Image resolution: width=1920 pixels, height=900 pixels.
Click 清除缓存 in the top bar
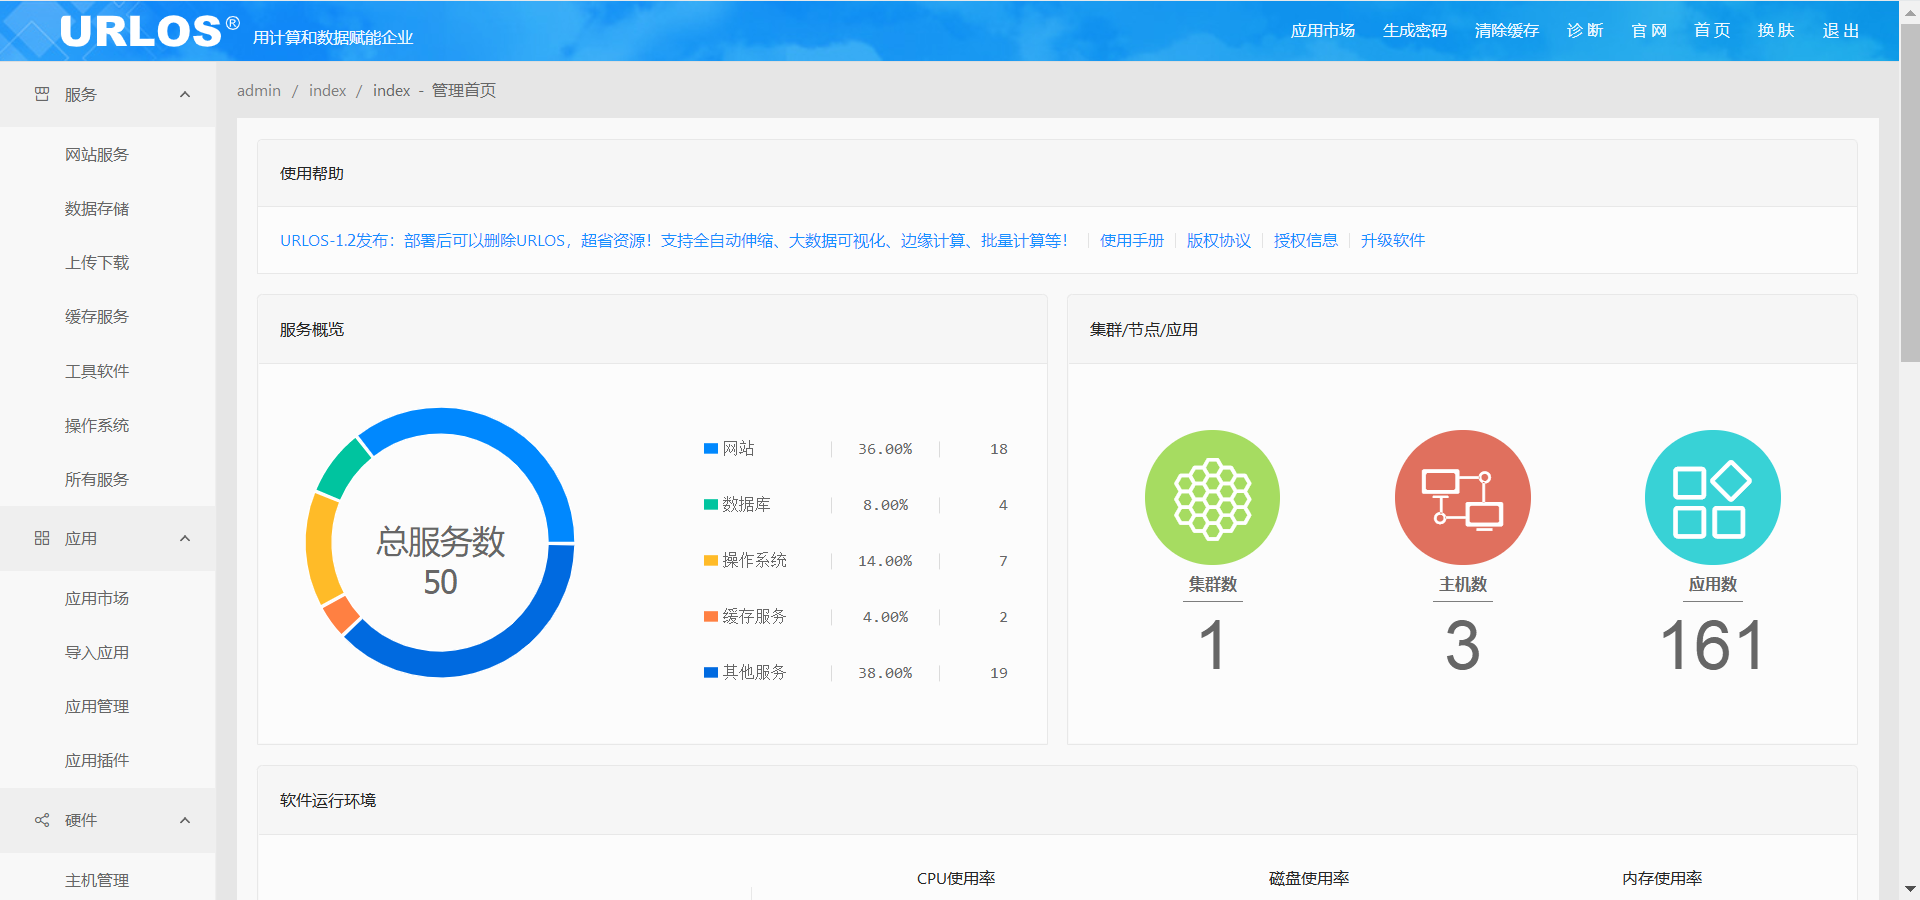coord(1506,31)
